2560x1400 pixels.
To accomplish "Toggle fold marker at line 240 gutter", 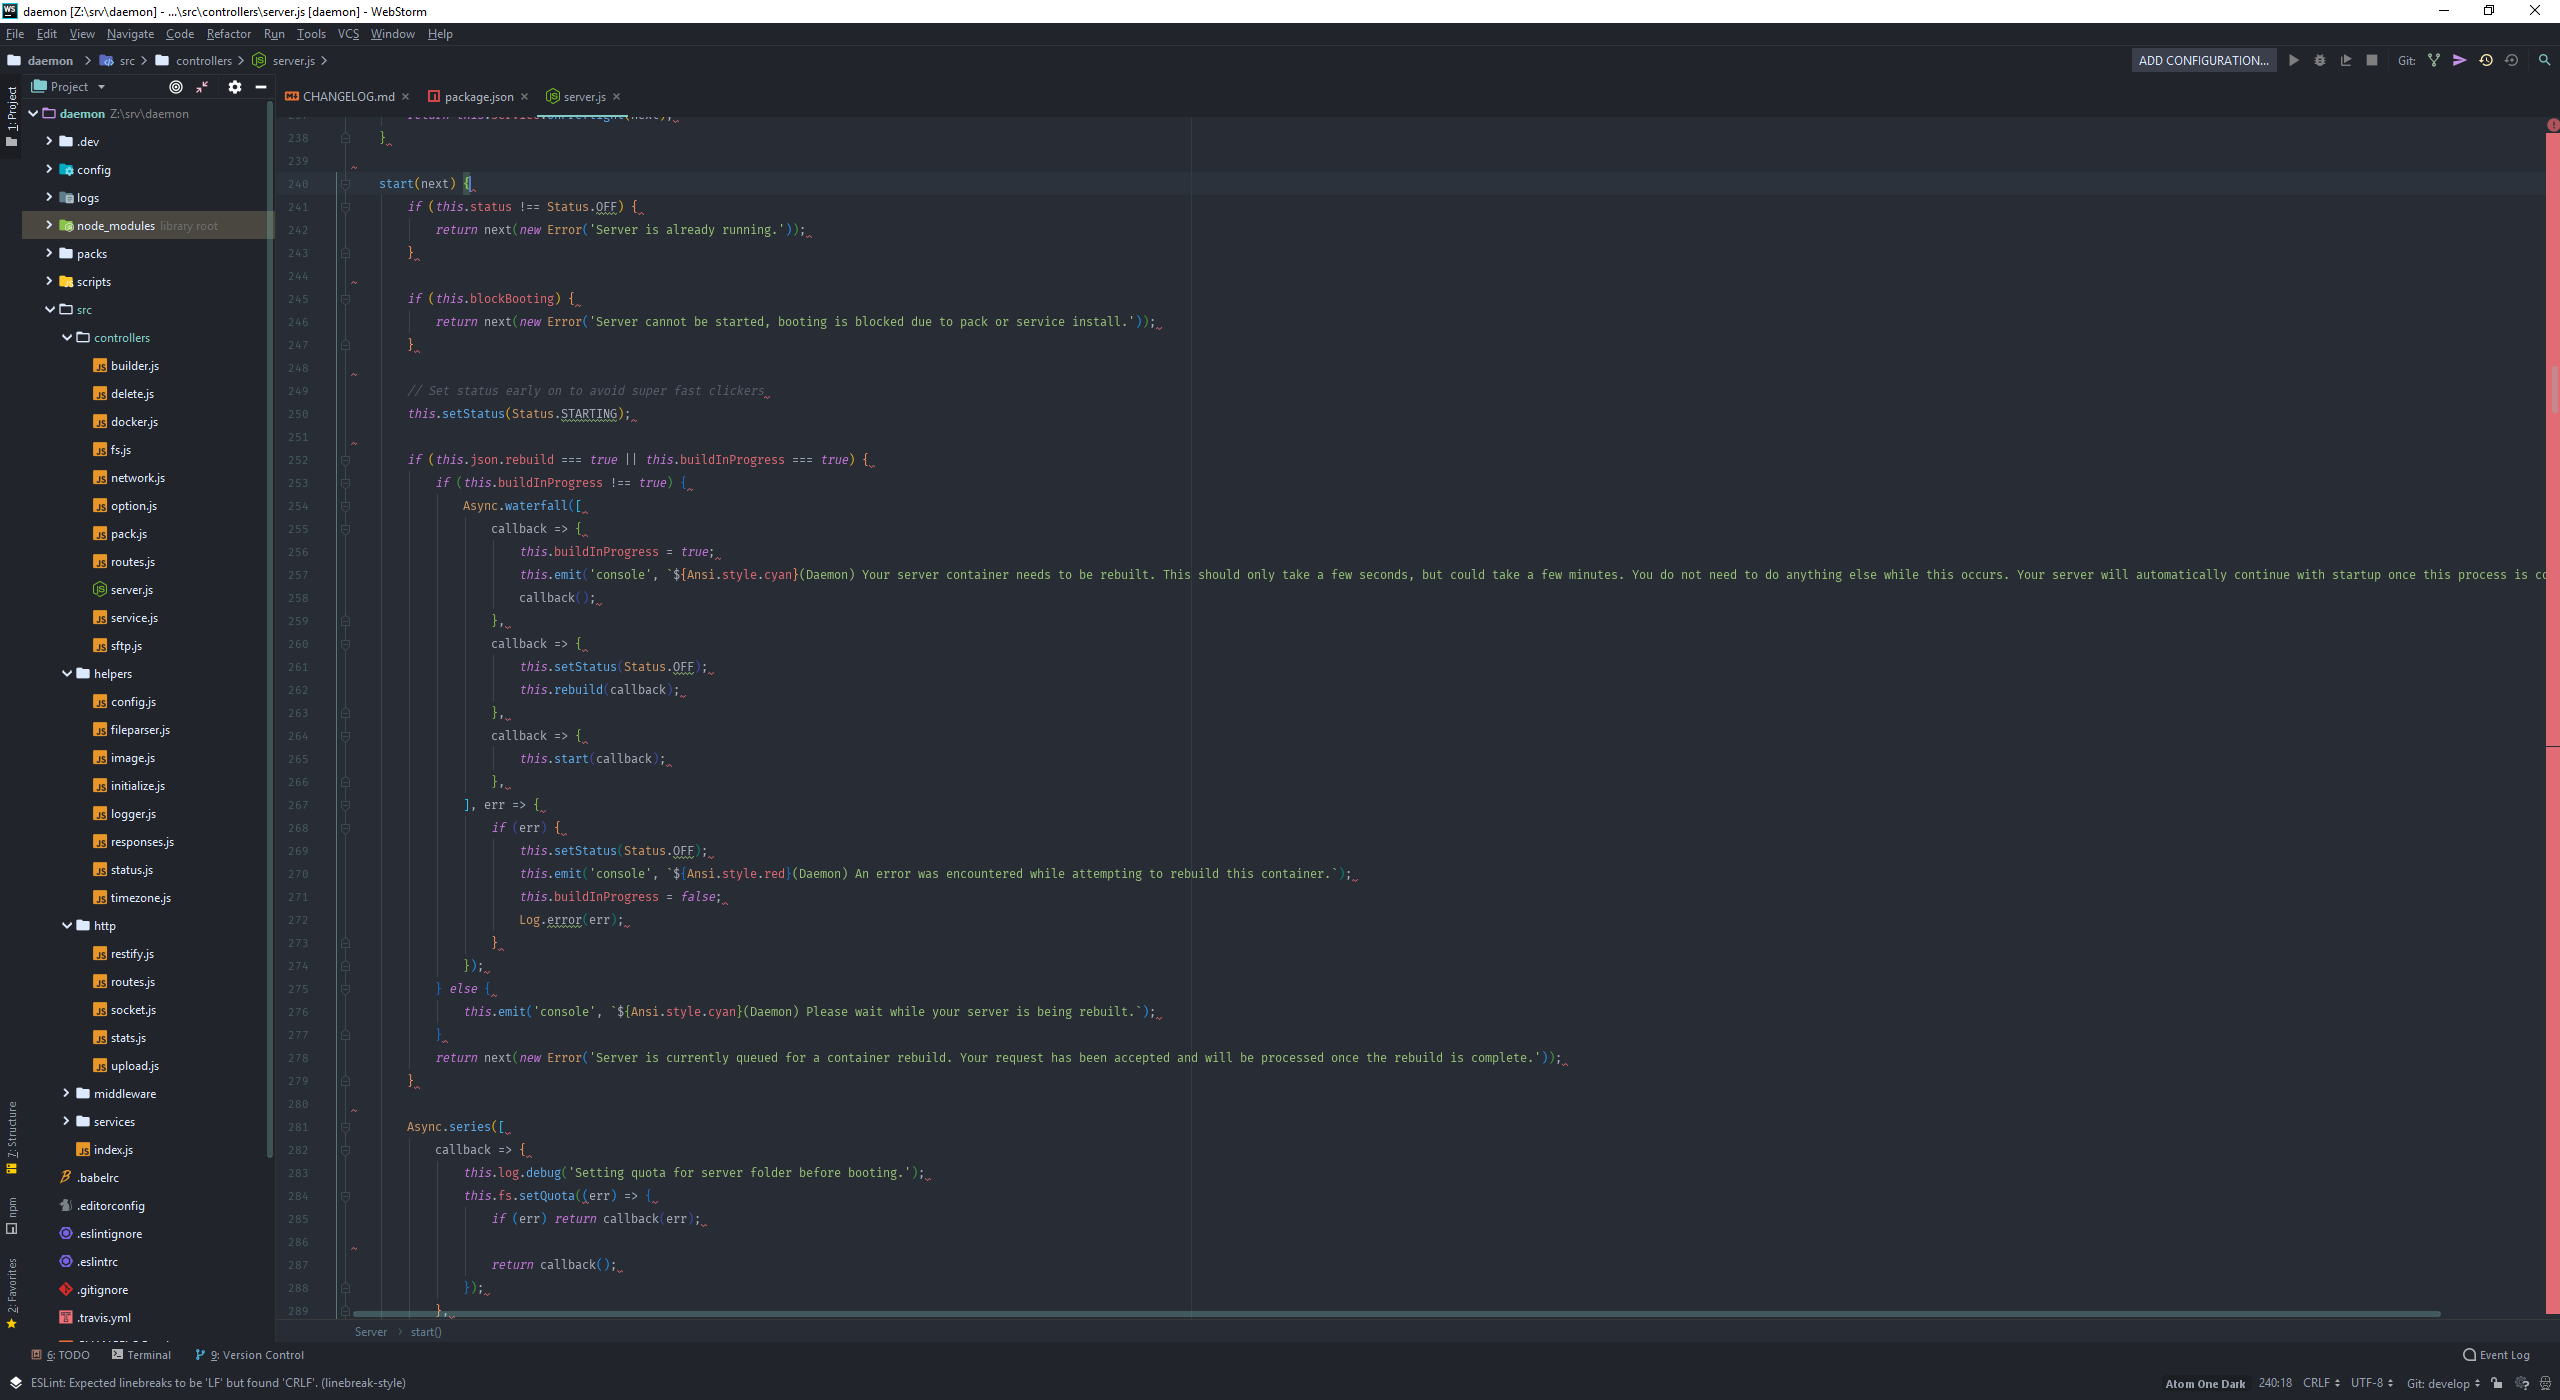I will (345, 184).
